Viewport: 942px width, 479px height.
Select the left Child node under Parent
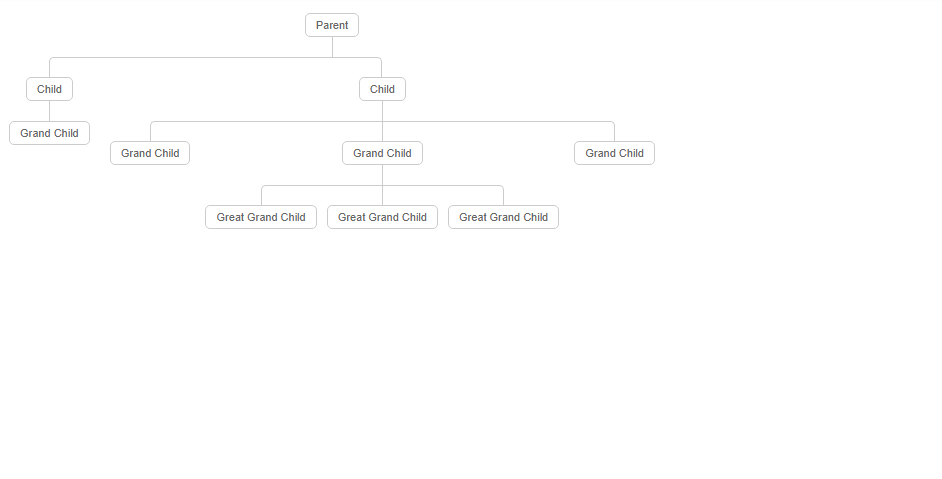(x=49, y=89)
